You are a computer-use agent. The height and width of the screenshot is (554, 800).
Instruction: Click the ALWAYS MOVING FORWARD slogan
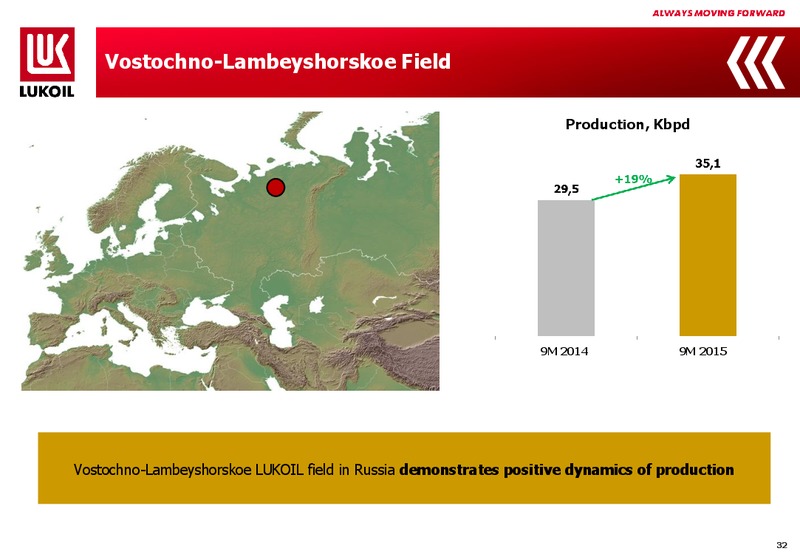718,13
